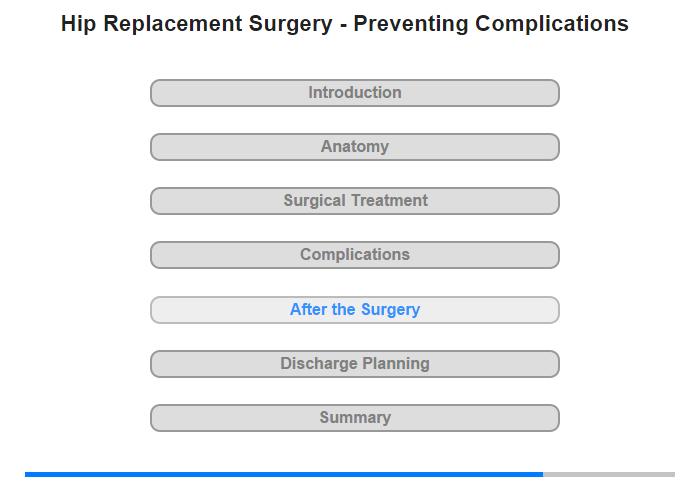This screenshot has height=480, width=700.
Task: Select the Surgical Treatment section
Action: pos(355,201)
